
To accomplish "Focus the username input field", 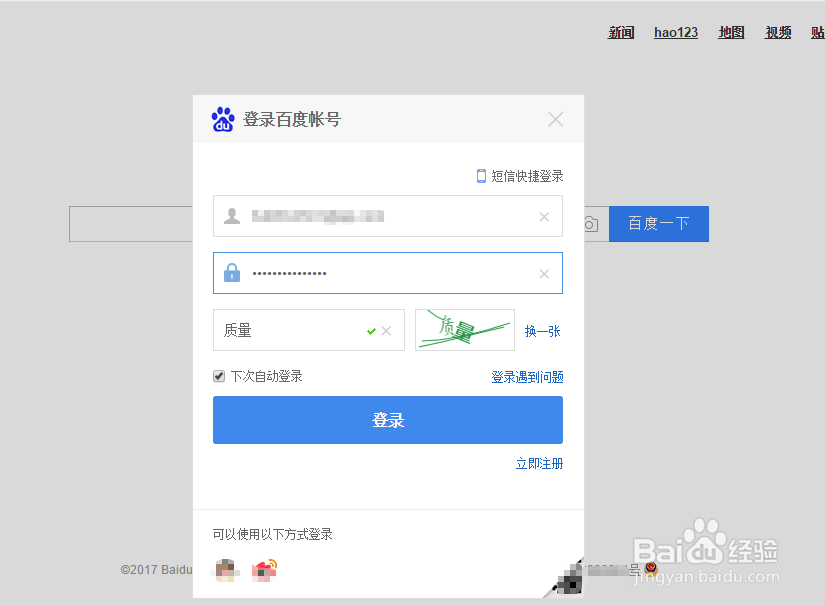I will click(388, 216).
